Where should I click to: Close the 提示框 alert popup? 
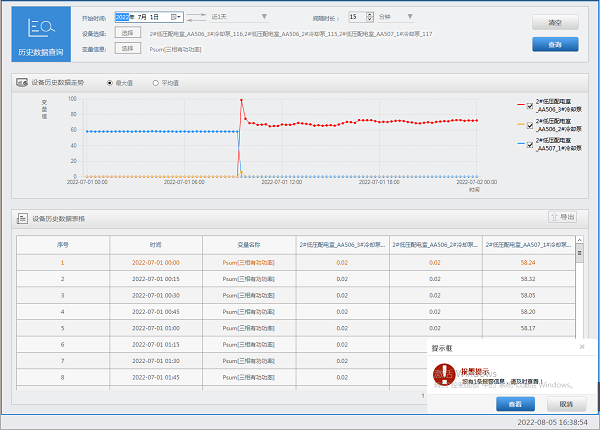click(x=582, y=347)
